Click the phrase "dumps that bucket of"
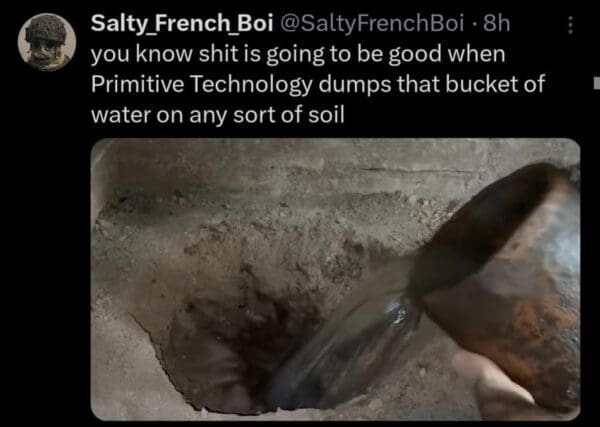This screenshot has width=600, height=427. 432,85
